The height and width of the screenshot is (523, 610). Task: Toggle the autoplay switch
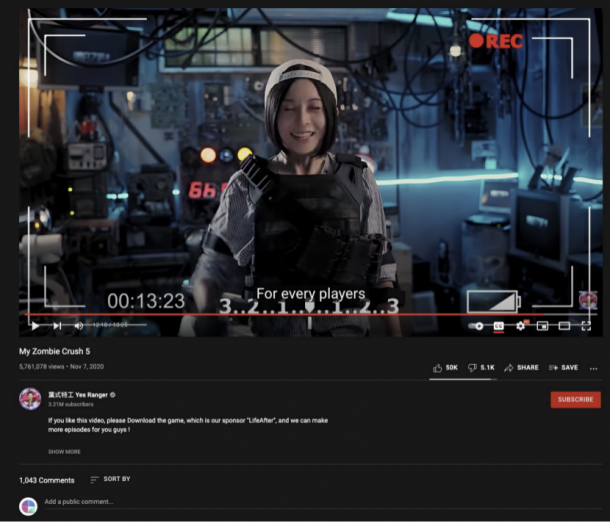pos(476,326)
